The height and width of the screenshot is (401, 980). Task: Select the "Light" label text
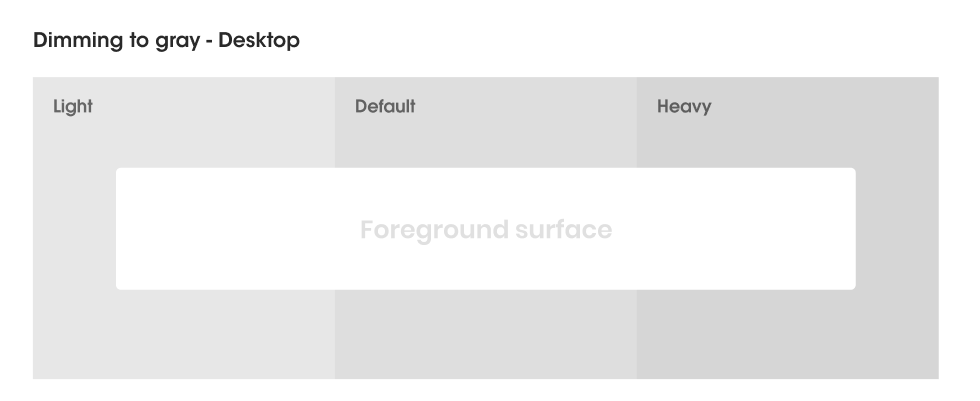73,106
